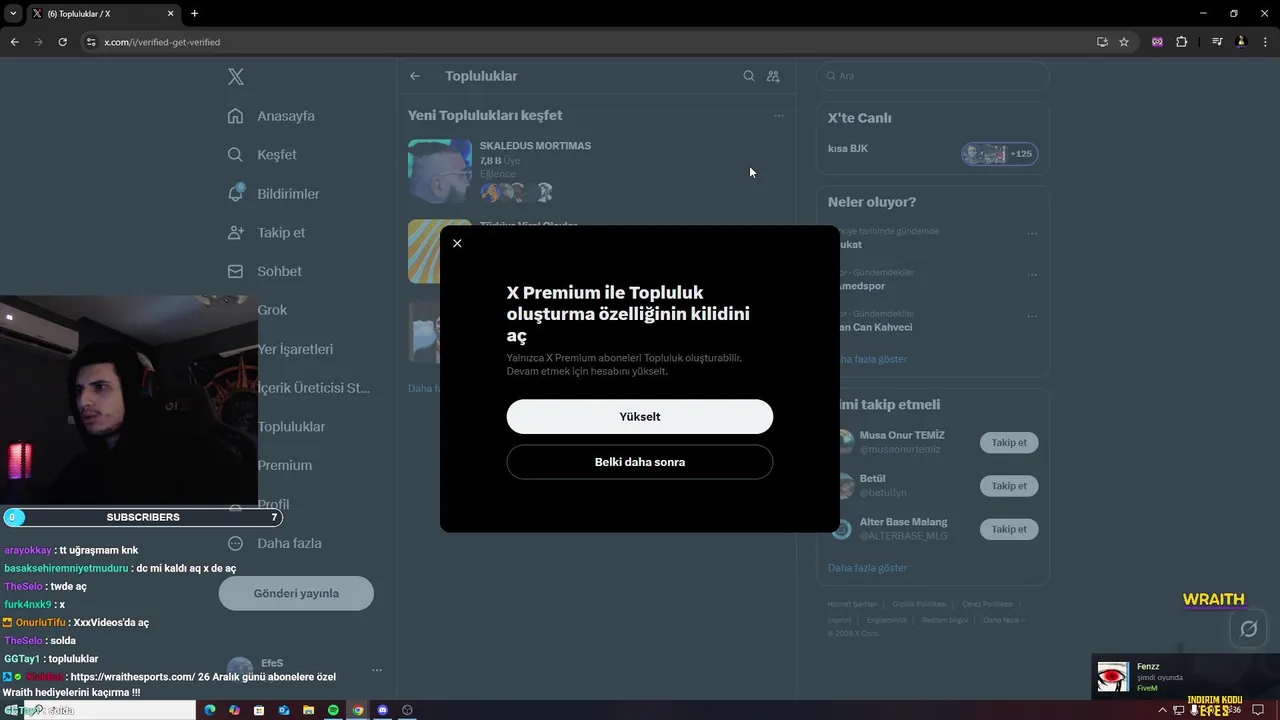Show hidden system tray icons
This screenshot has width=1280, height=720.
pyautogui.click(x=1162, y=710)
